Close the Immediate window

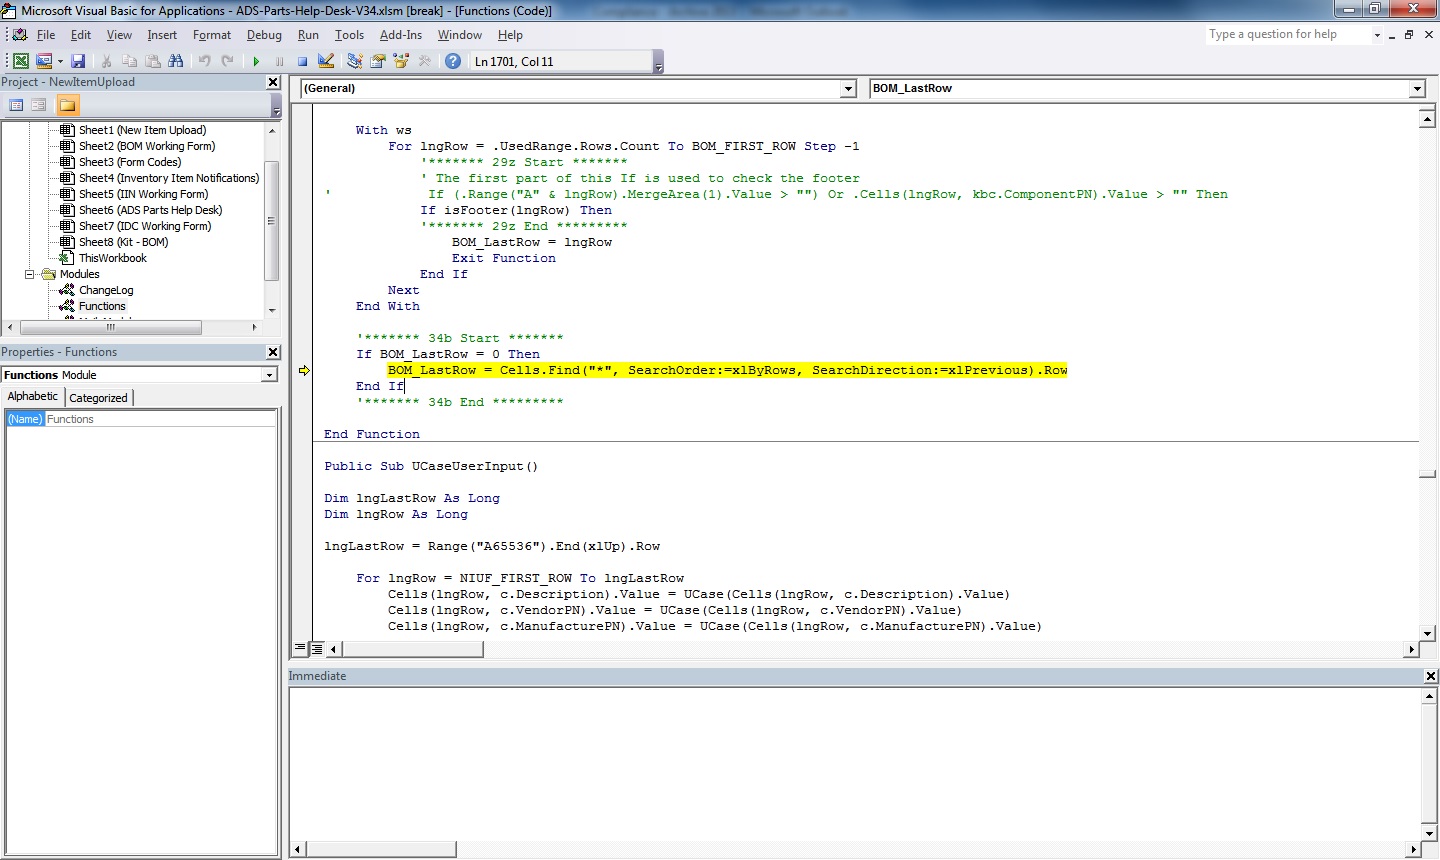click(x=1430, y=676)
